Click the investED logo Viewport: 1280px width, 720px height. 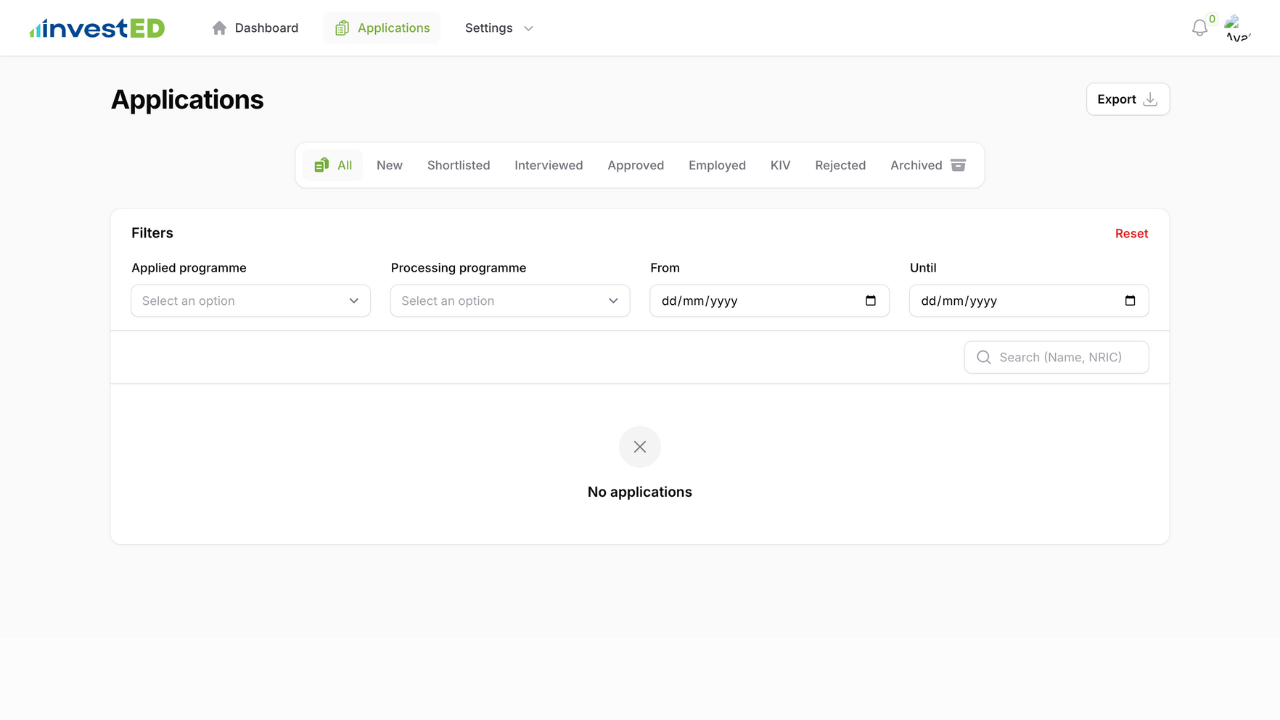(x=96, y=27)
